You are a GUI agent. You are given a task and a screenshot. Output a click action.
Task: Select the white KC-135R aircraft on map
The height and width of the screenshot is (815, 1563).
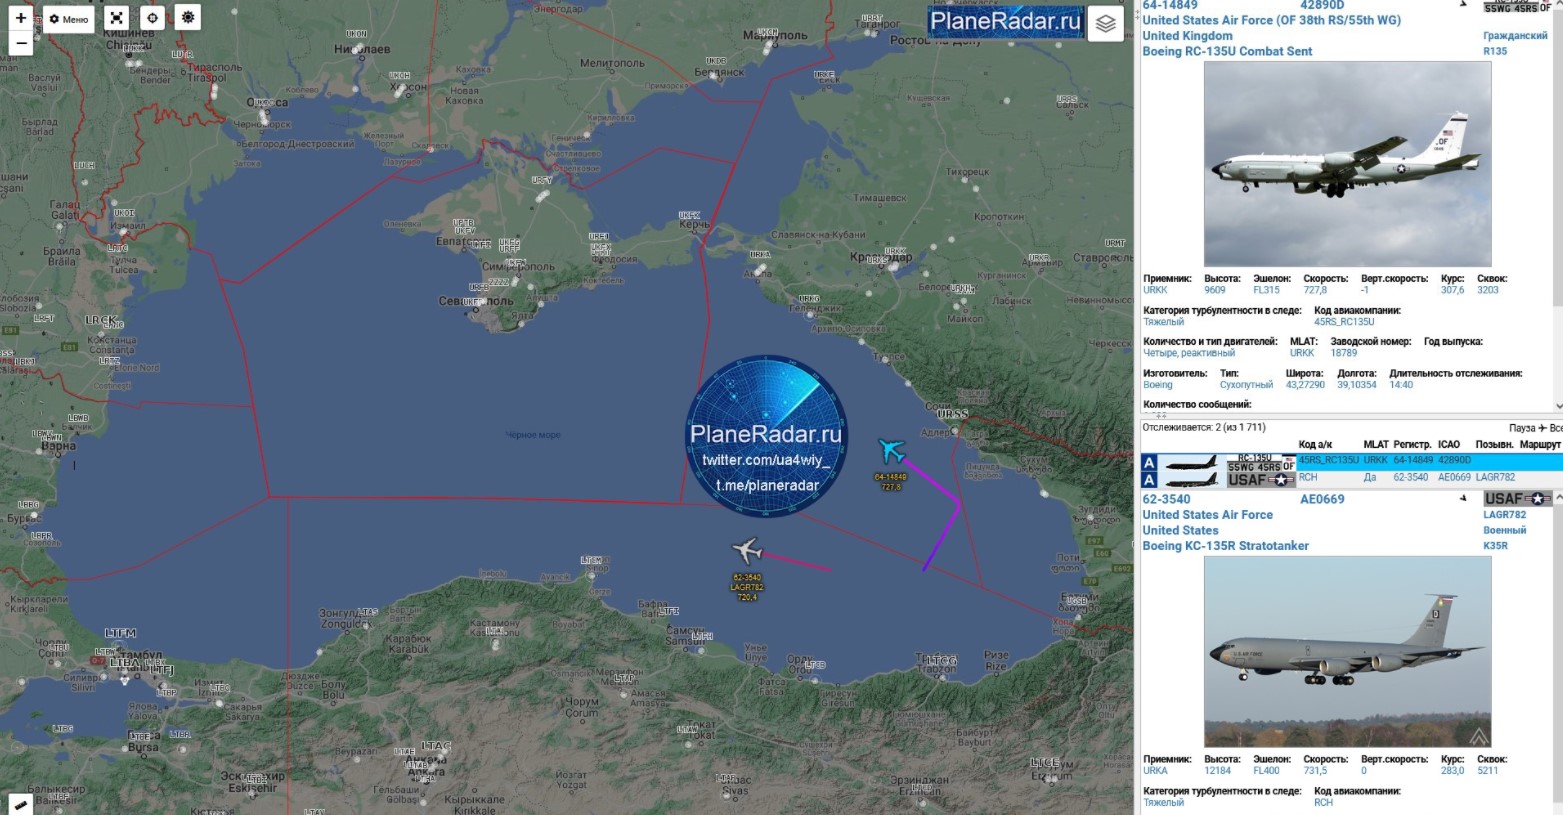[747, 550]
